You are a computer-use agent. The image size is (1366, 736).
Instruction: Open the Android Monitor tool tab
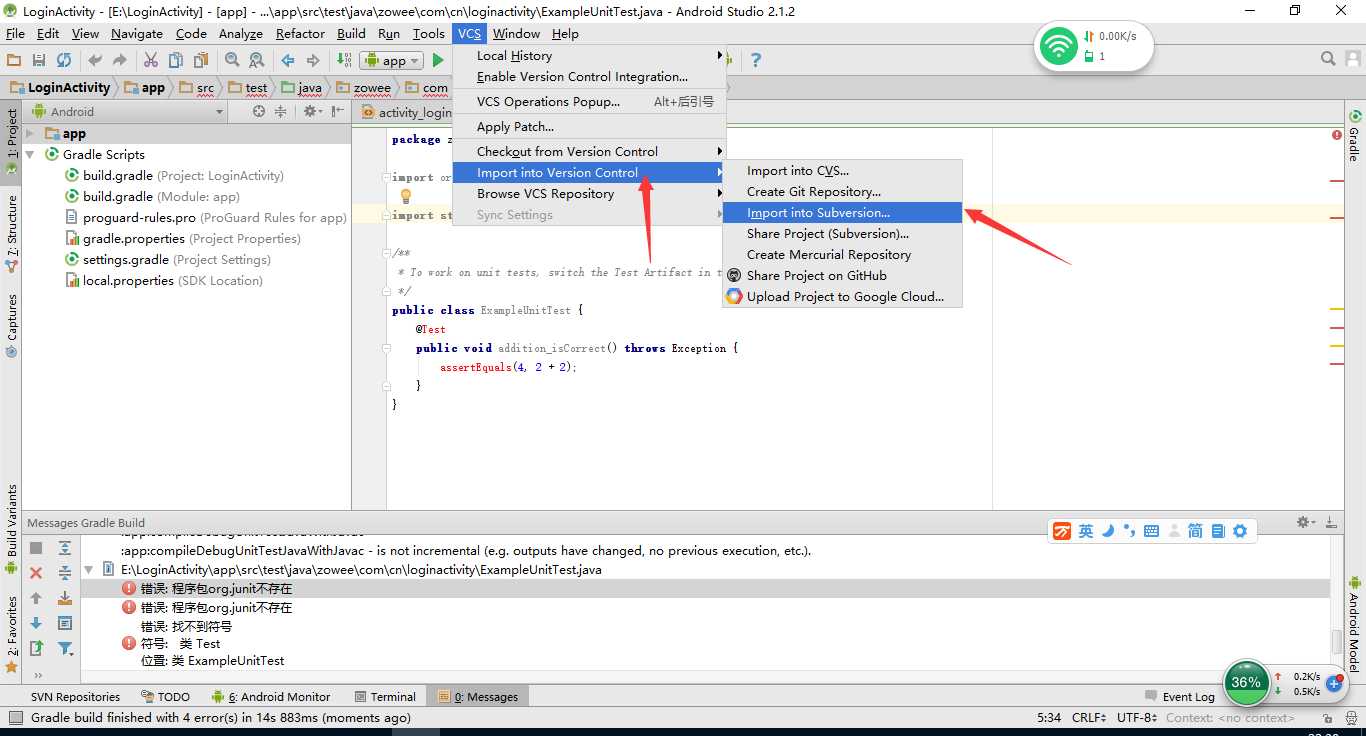coord(271,697)
